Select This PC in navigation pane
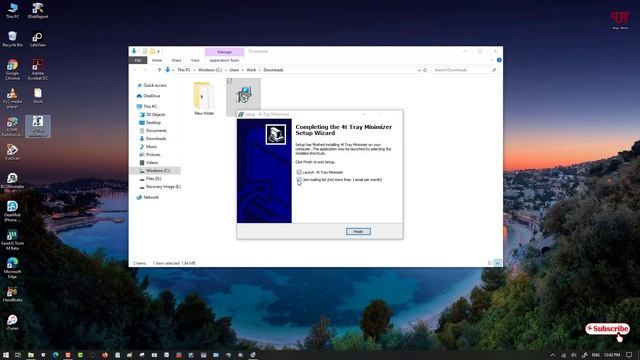This screenshot has width=640, height=360. pos(150,107)
